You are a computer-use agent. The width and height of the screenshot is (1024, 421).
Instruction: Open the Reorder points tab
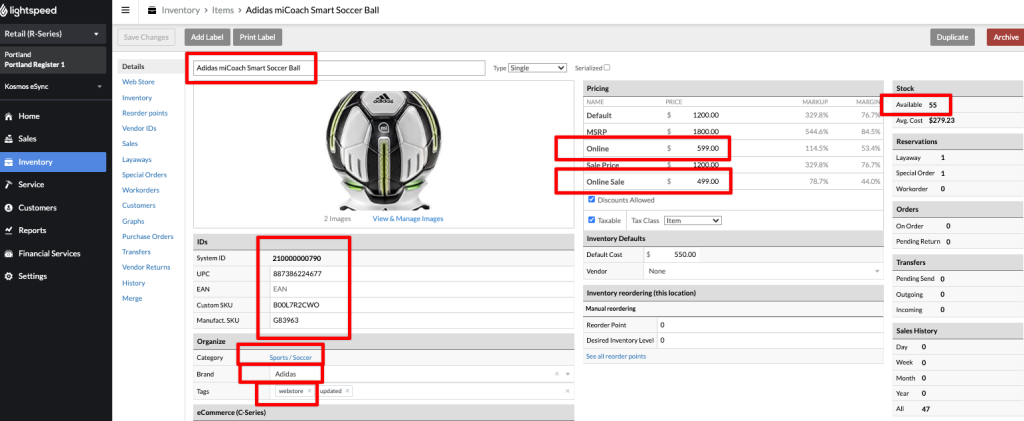pos(145,113)
